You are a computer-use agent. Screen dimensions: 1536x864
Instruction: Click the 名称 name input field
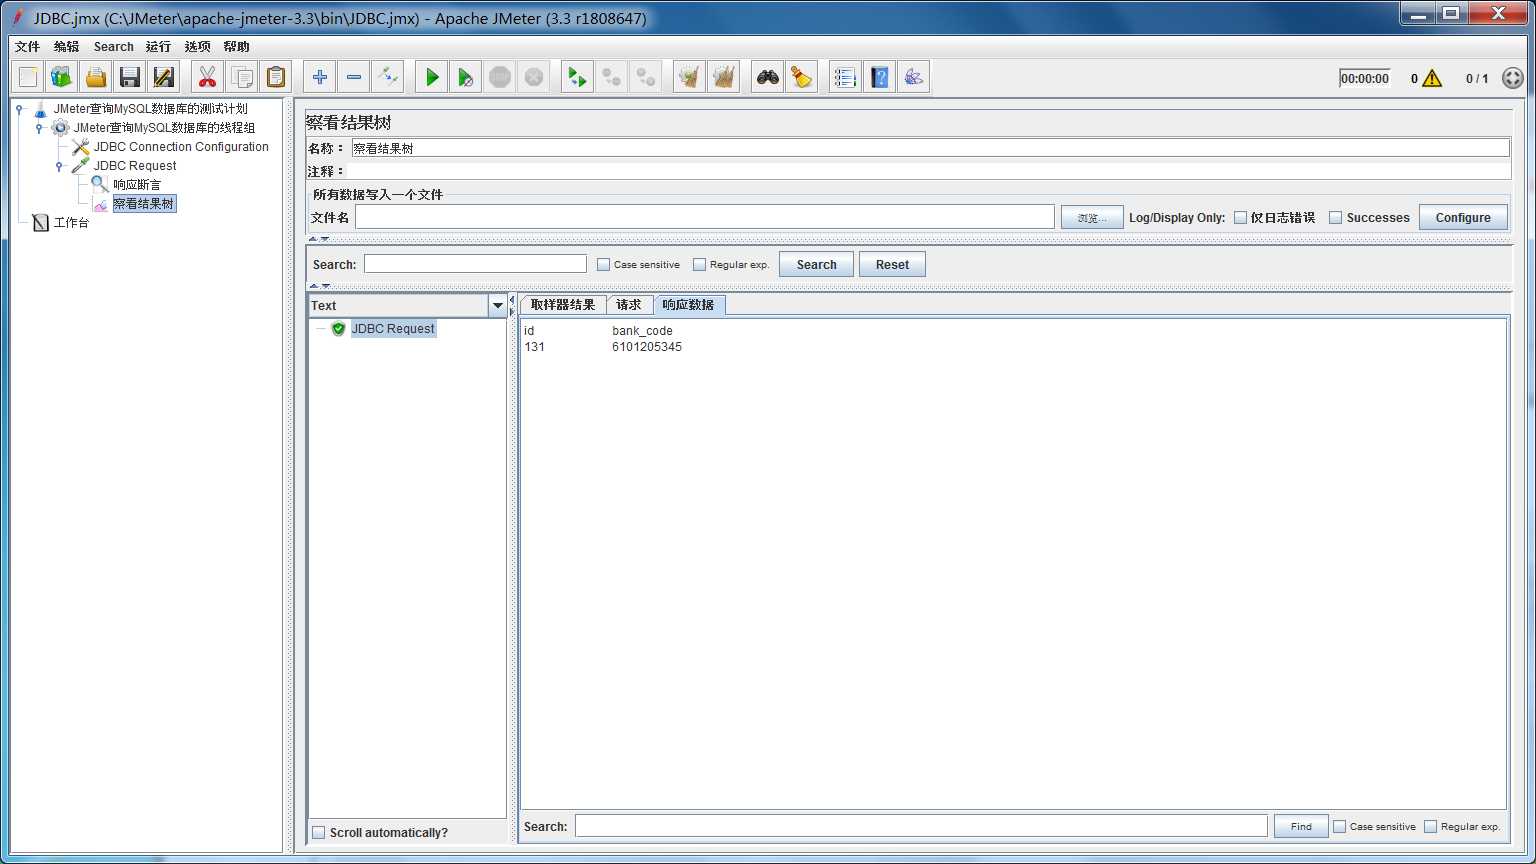(x=930, y=148)
